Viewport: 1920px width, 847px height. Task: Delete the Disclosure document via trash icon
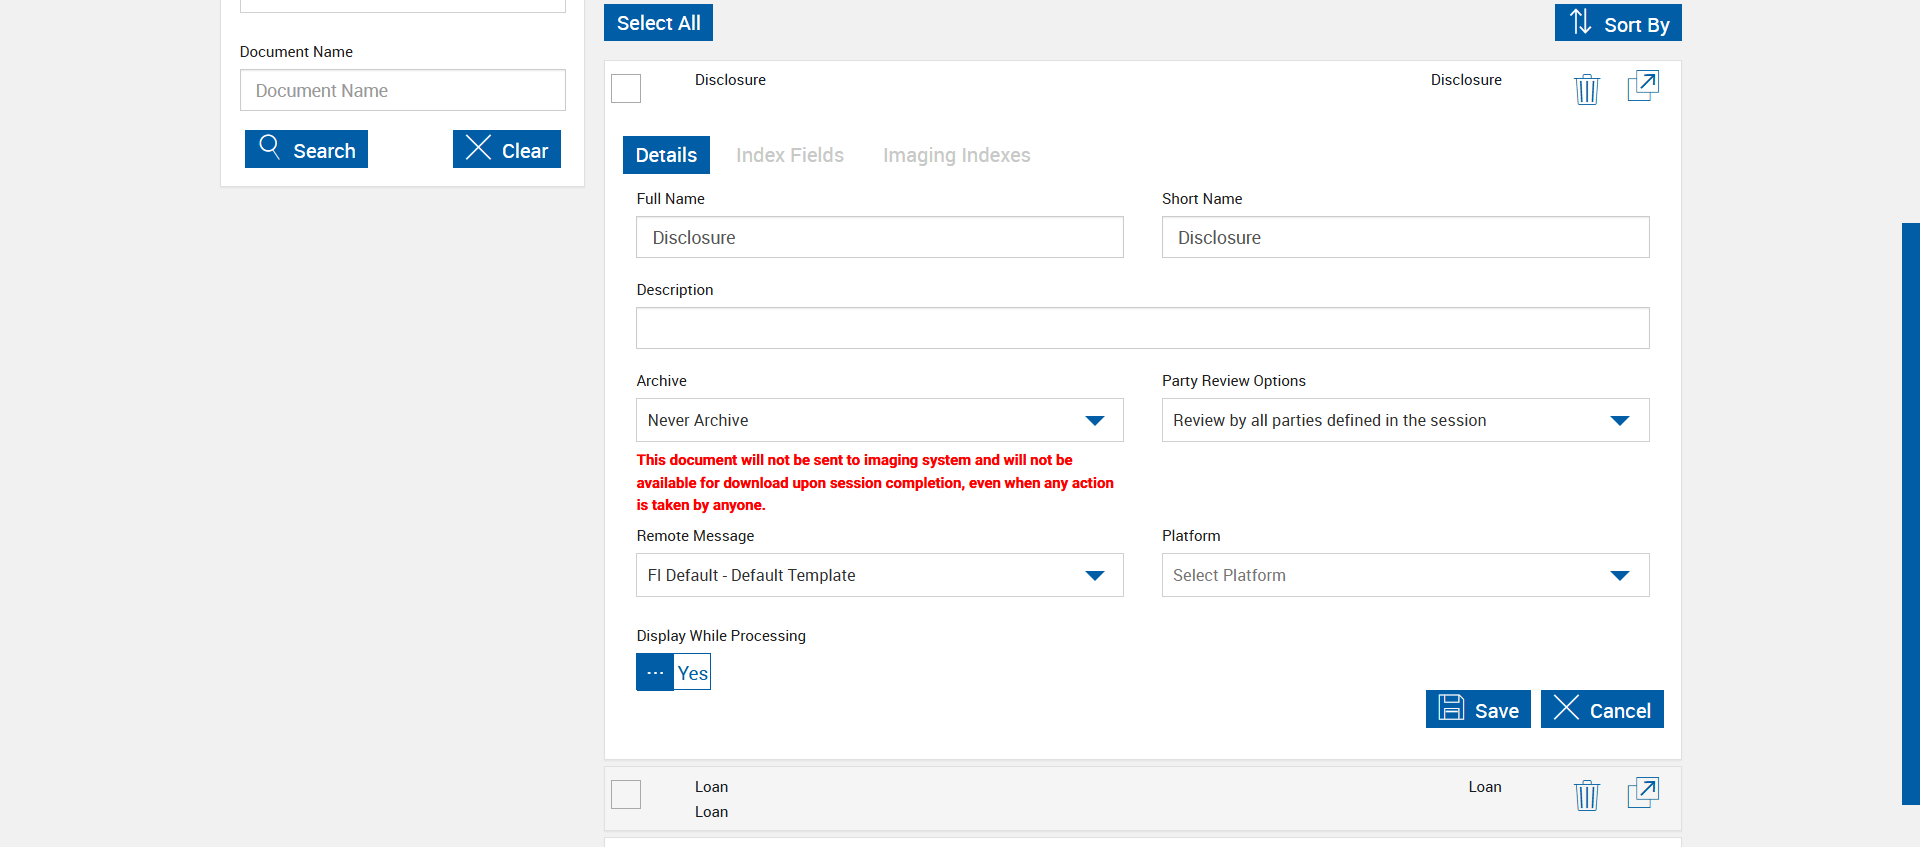point(1586,89)
